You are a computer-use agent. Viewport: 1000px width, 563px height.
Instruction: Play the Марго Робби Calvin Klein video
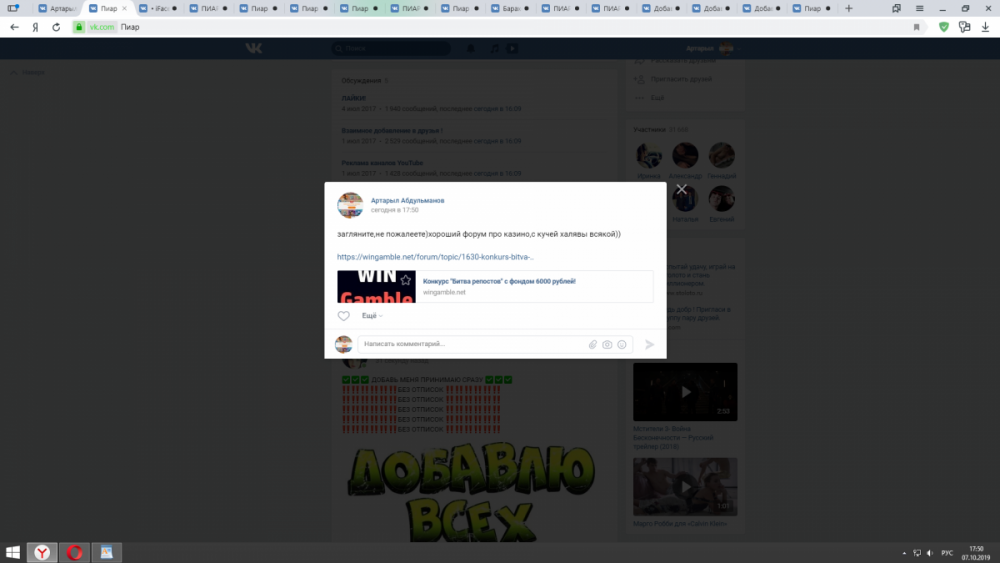point(685,486)
